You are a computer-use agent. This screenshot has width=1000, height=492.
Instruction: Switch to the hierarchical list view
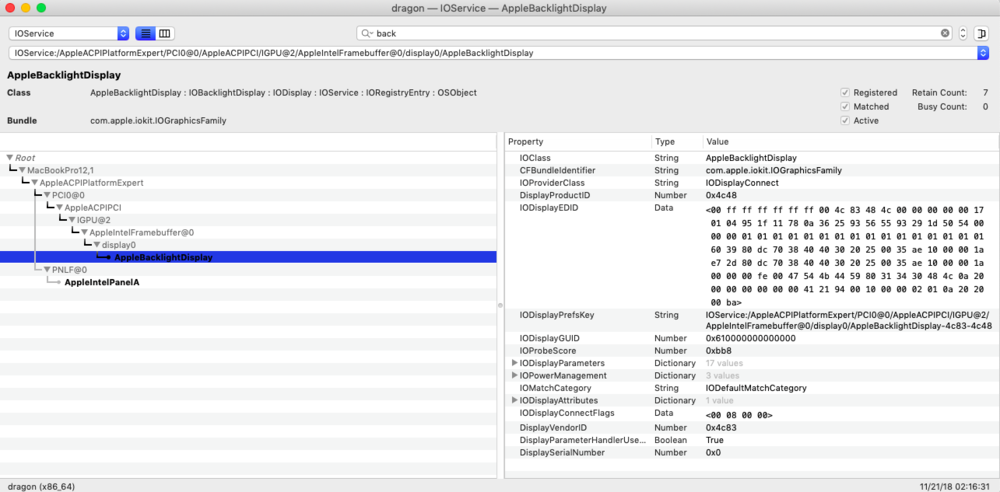144,33
